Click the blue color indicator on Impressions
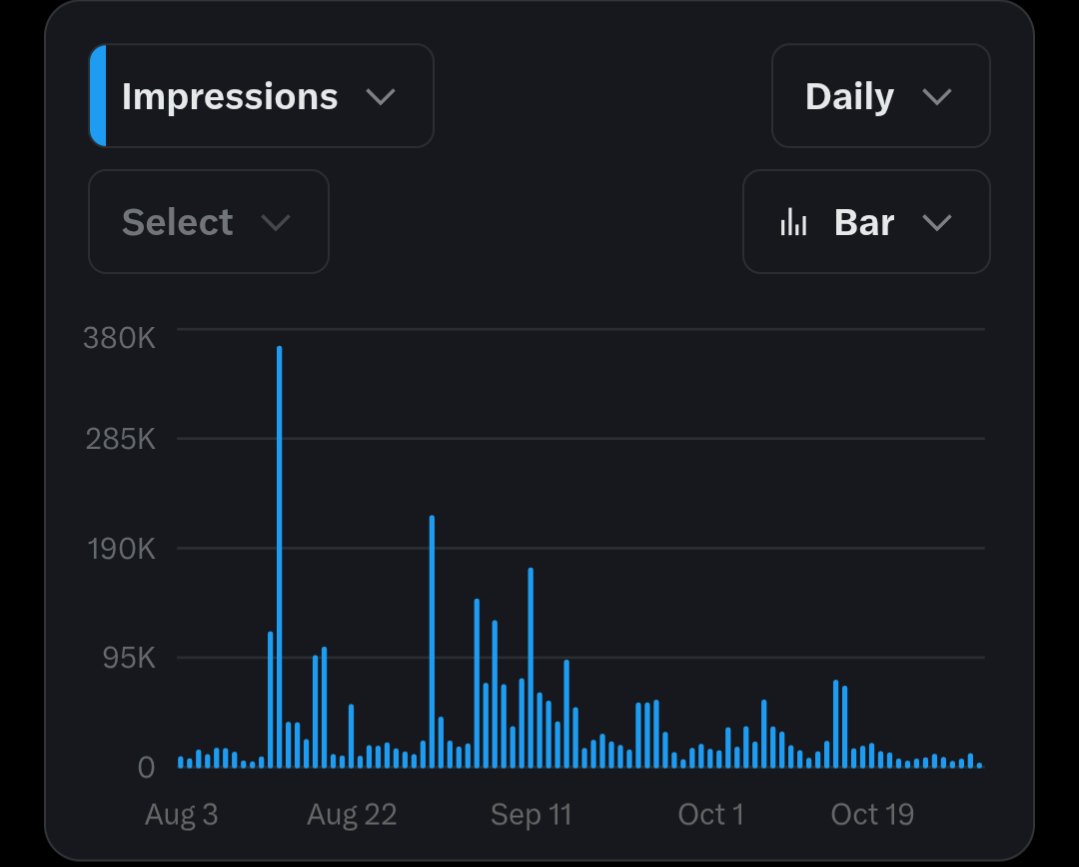 pyautogui.click(x=98, y=96)
